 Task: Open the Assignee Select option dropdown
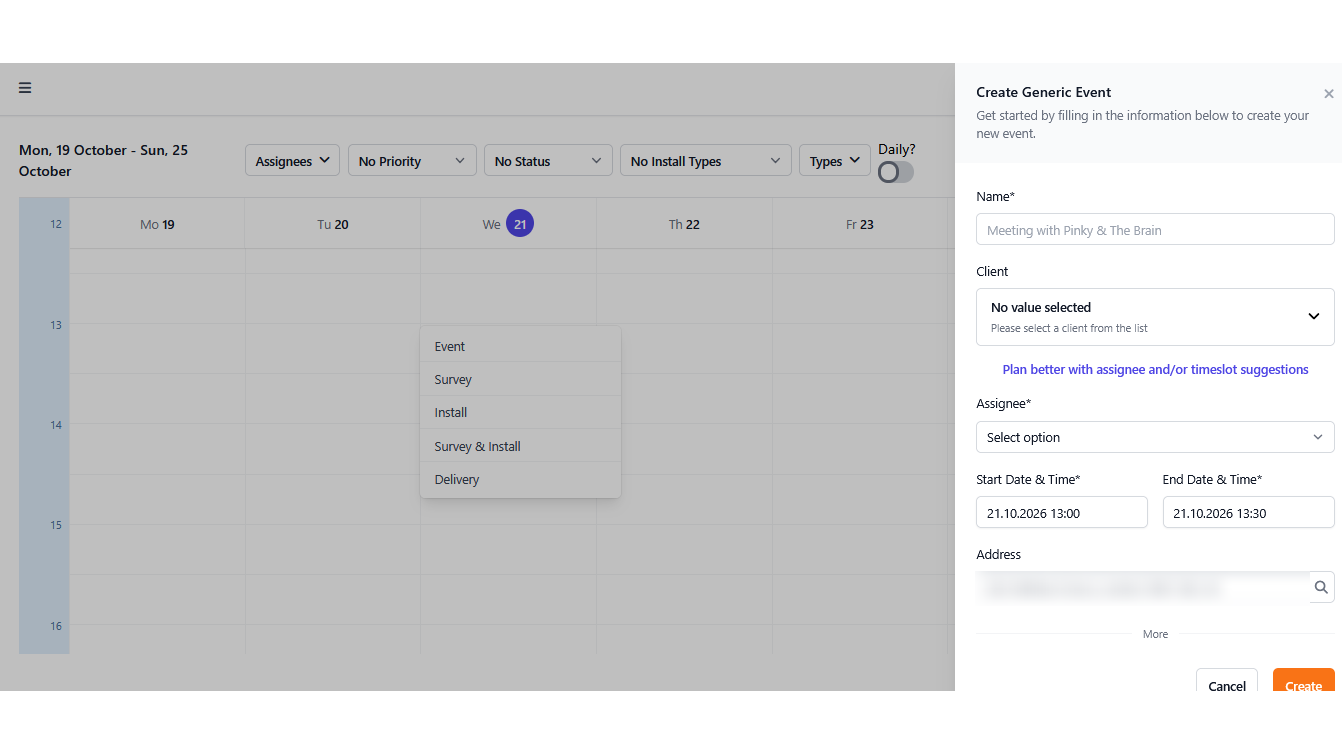(1155, 437)
